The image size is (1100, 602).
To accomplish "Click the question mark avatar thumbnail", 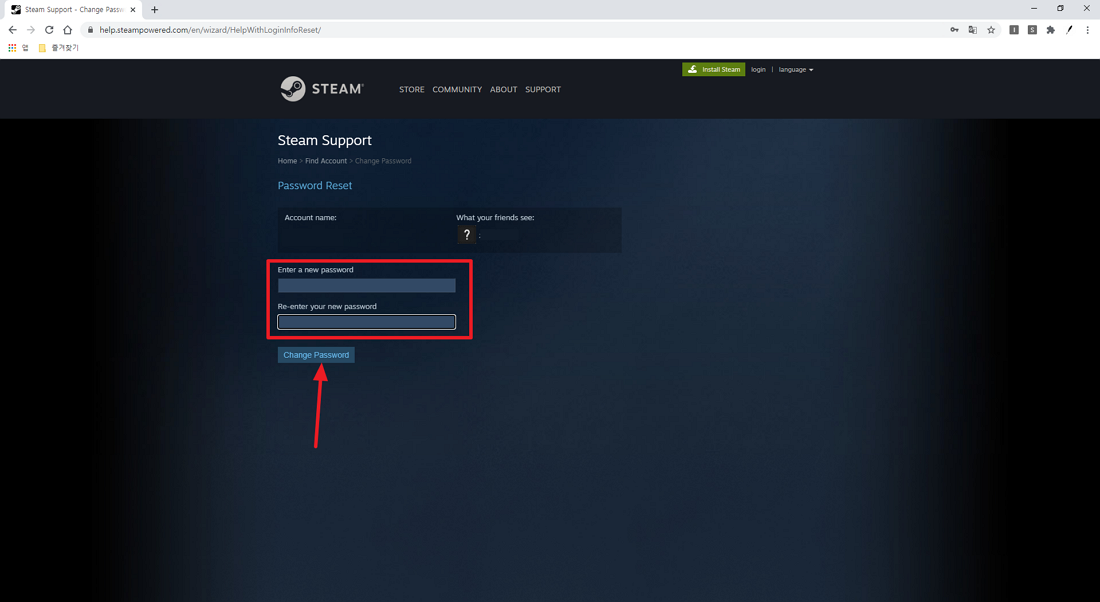I will coord(467,234).
